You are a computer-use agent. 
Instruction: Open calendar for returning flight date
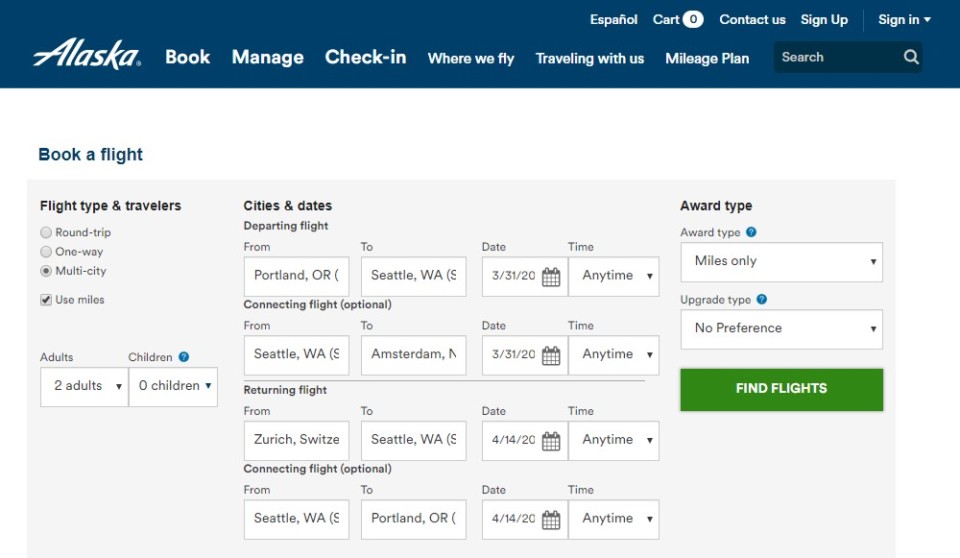(551, 440)
